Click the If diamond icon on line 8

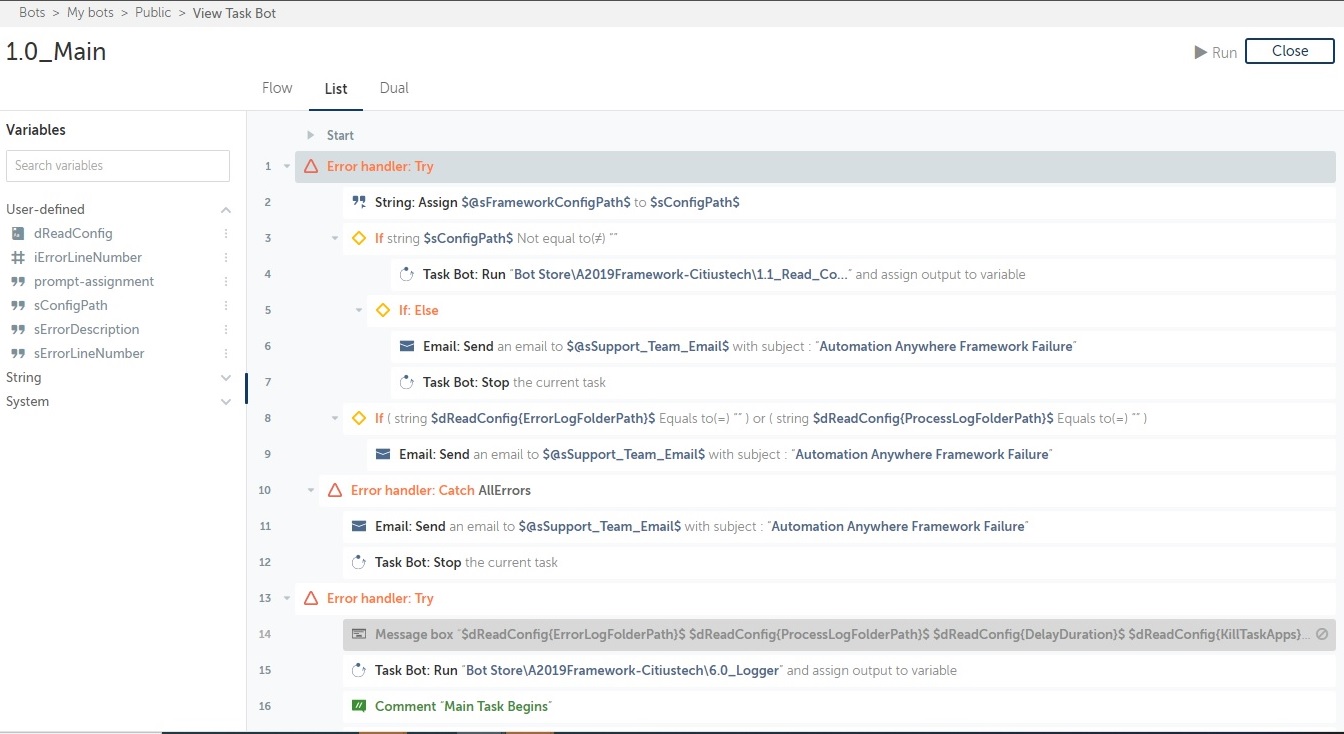[359, 418]
